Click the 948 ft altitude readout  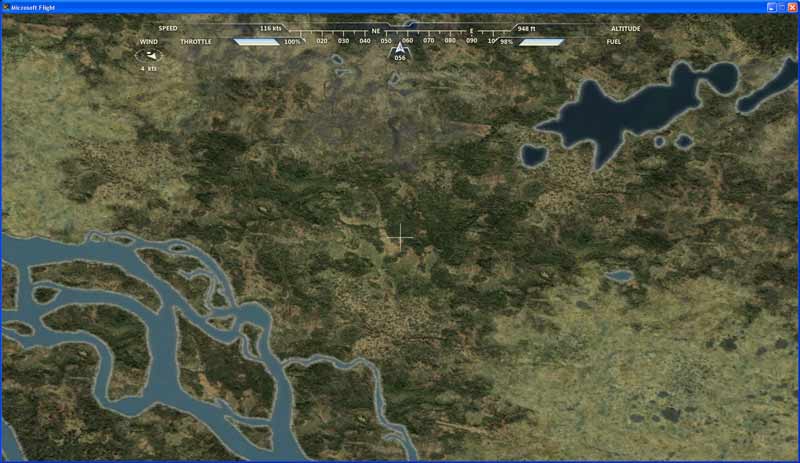point(527,29)
